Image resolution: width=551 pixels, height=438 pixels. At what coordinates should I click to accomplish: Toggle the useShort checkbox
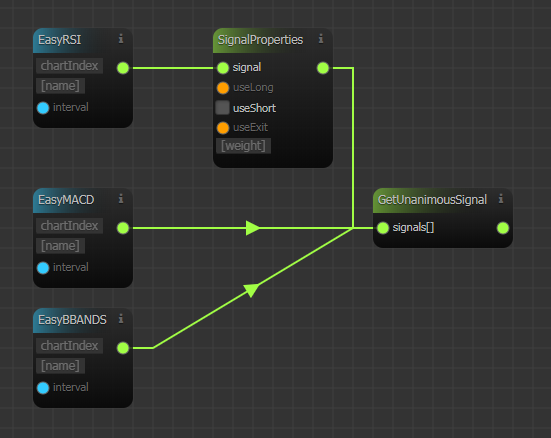click(222, 108)
